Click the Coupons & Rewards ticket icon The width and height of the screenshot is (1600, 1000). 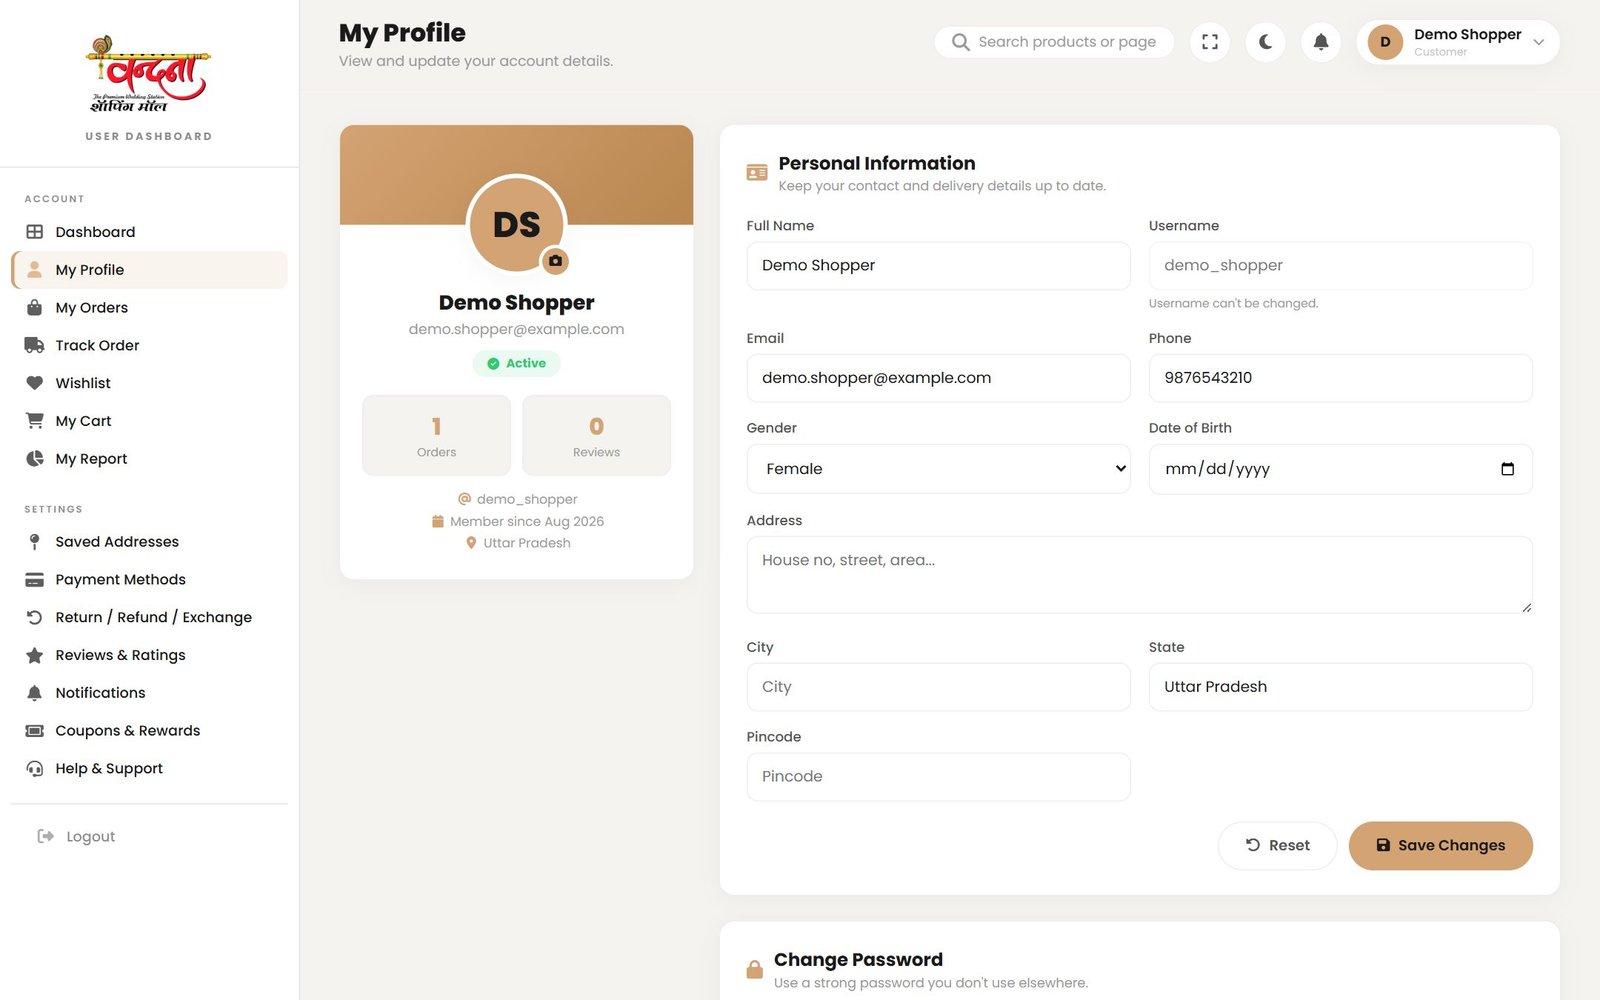coord(34,731)
